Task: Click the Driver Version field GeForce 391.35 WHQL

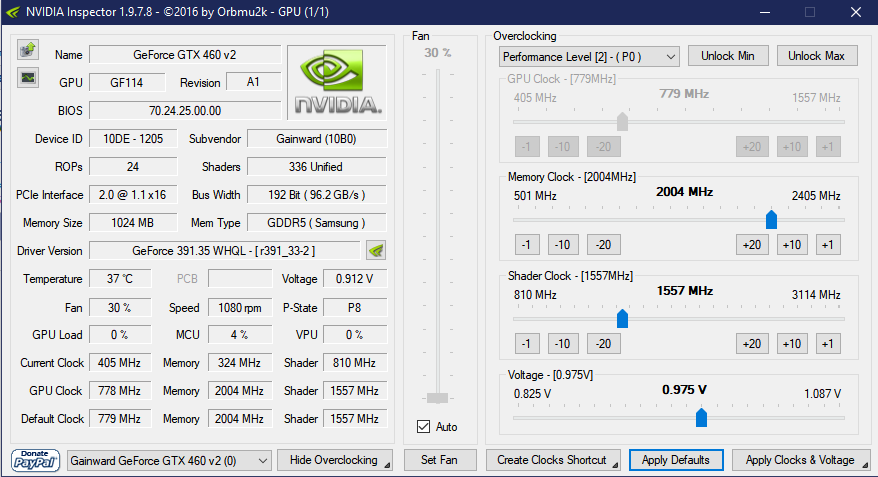Action: click(x=224, y=251)
